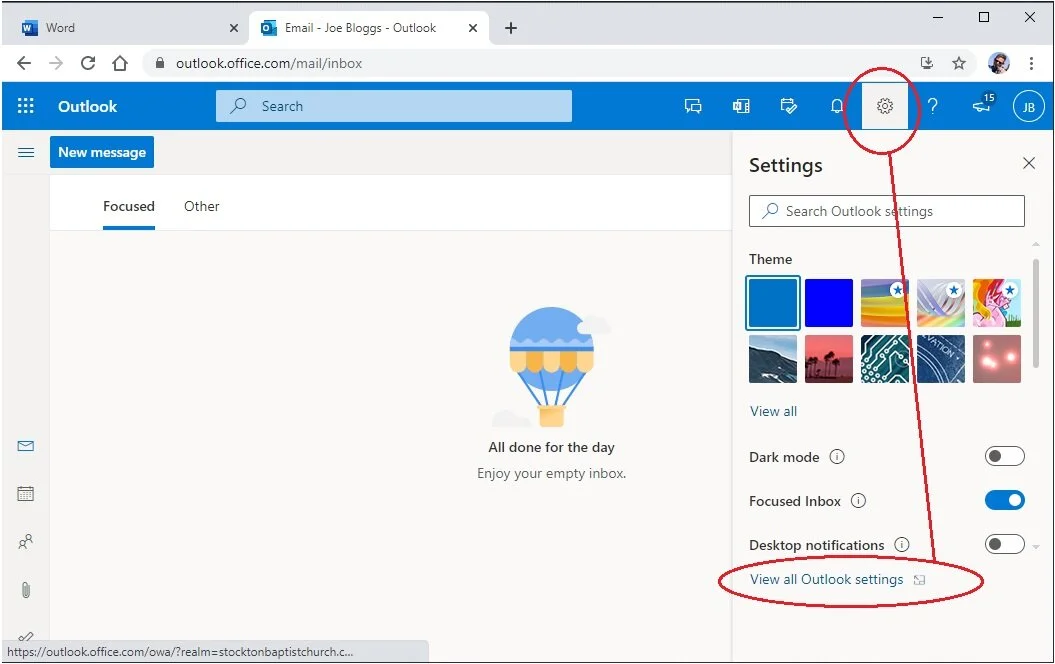This screenshot has width=1055, height=664.
Task: Open the Help question mark icon
Action: point(933,106)
